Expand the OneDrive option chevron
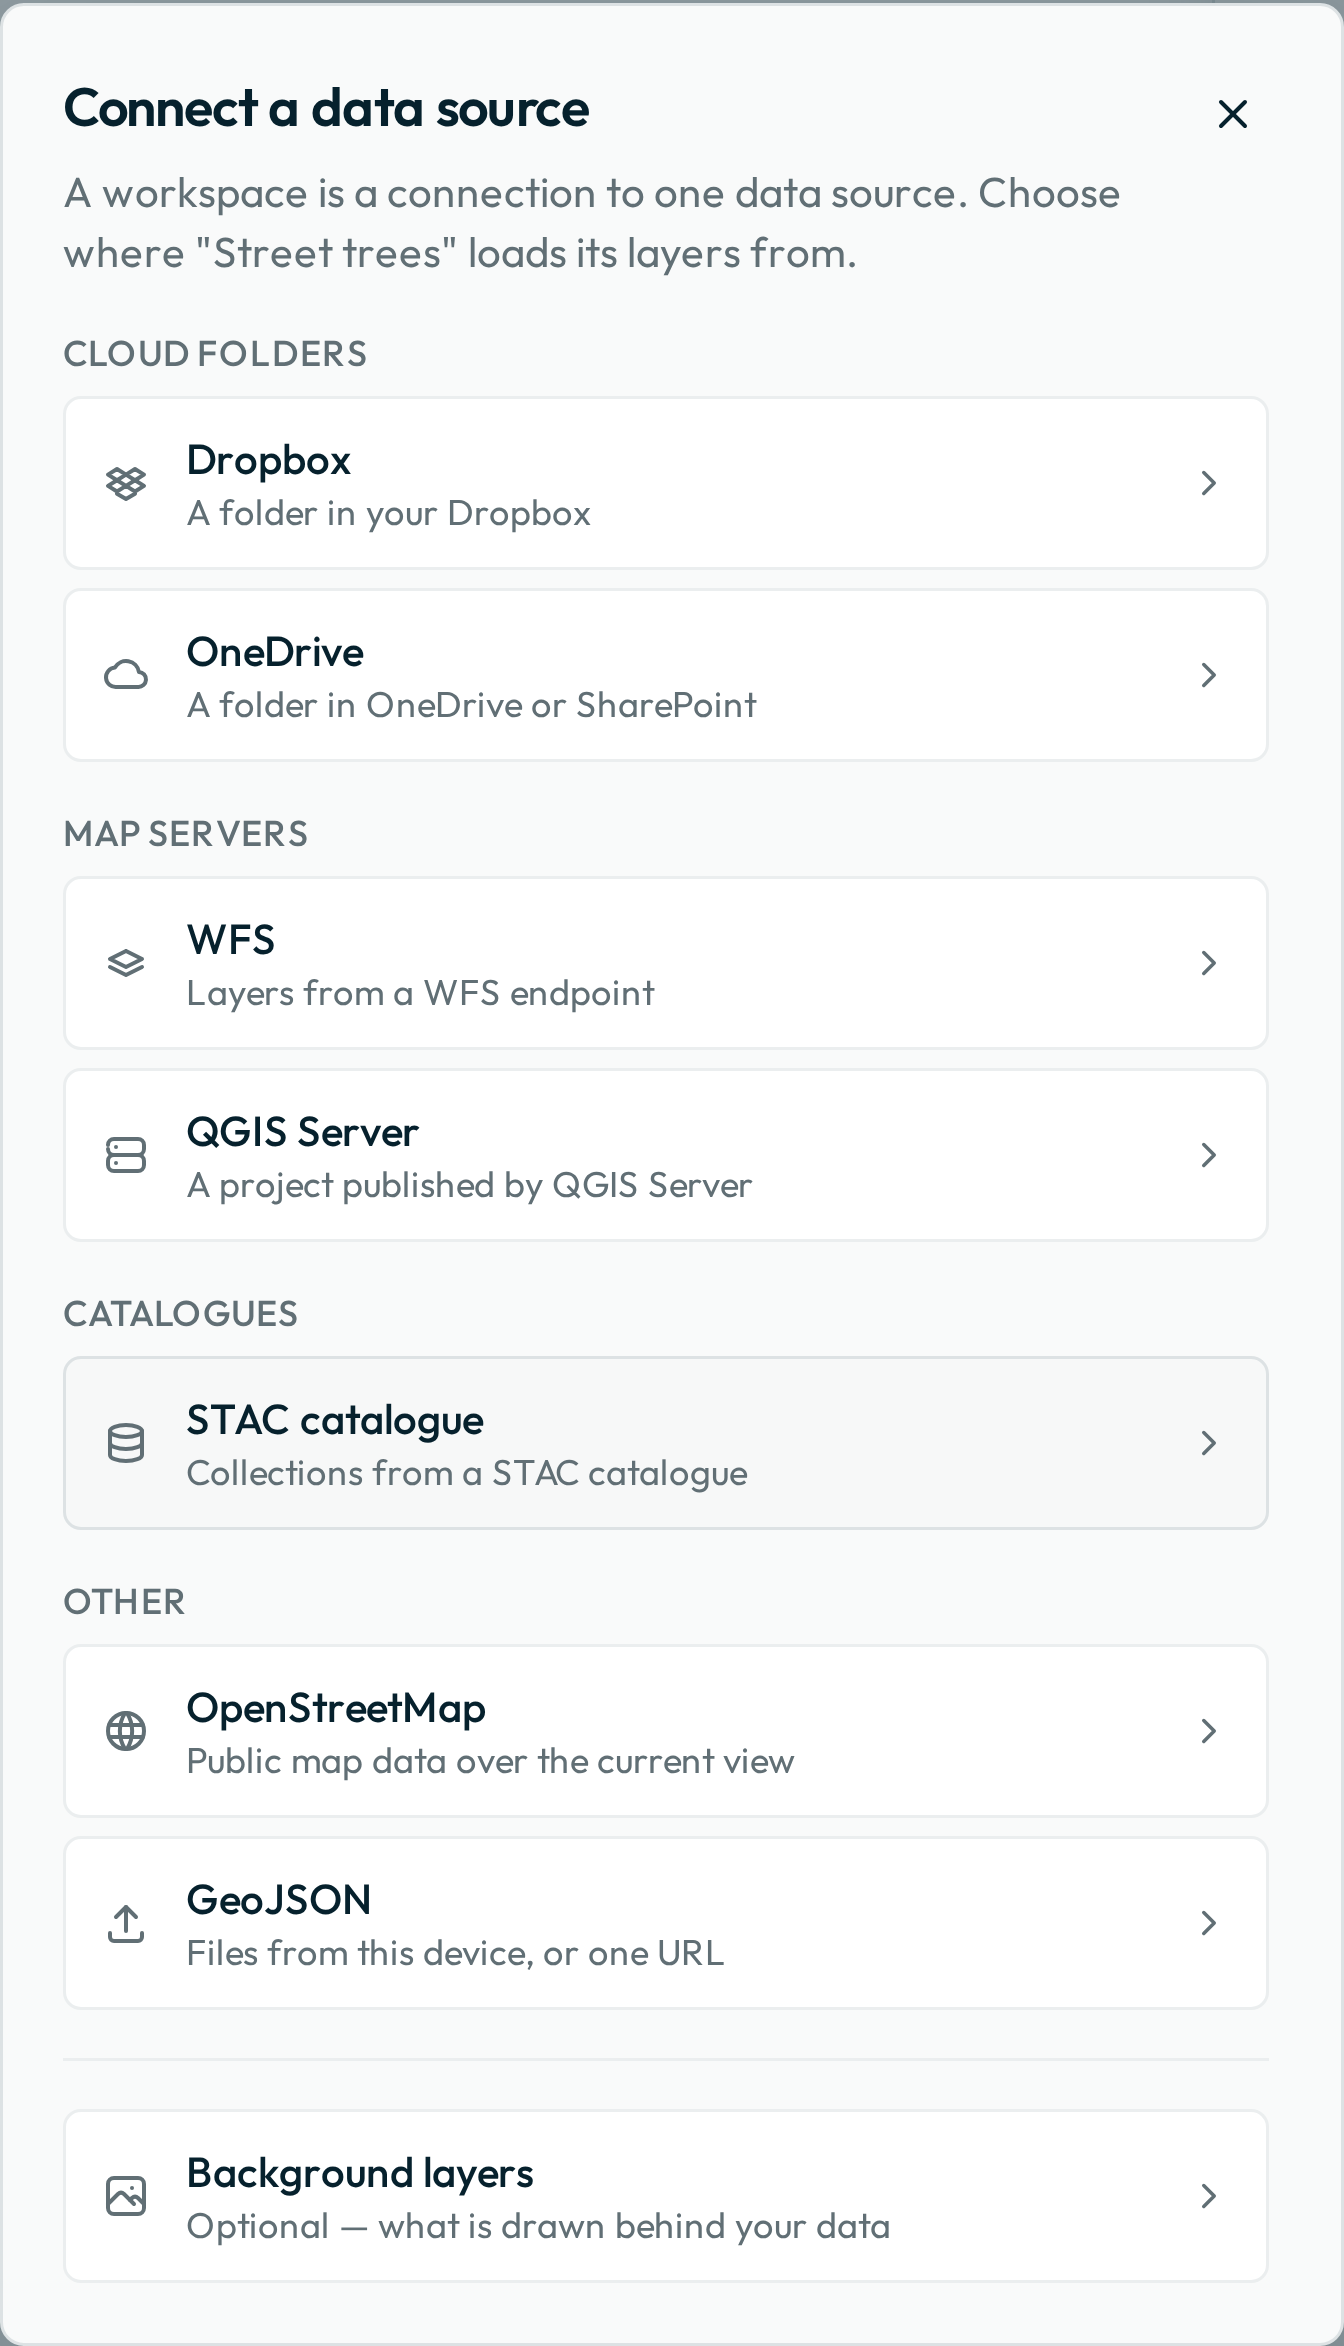The image size is (1344, 2346). click(1208, 675)
